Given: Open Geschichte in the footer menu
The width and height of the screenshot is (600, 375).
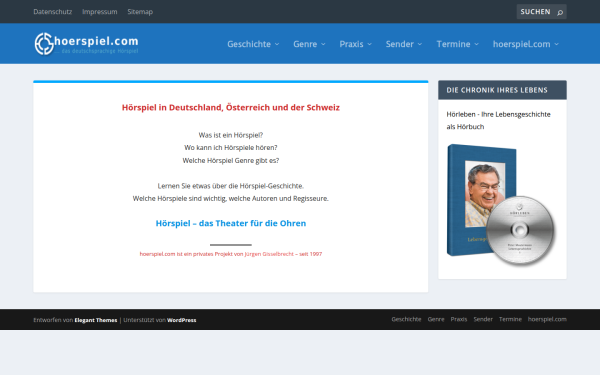Looking at the screenshot, I should 406,319.
